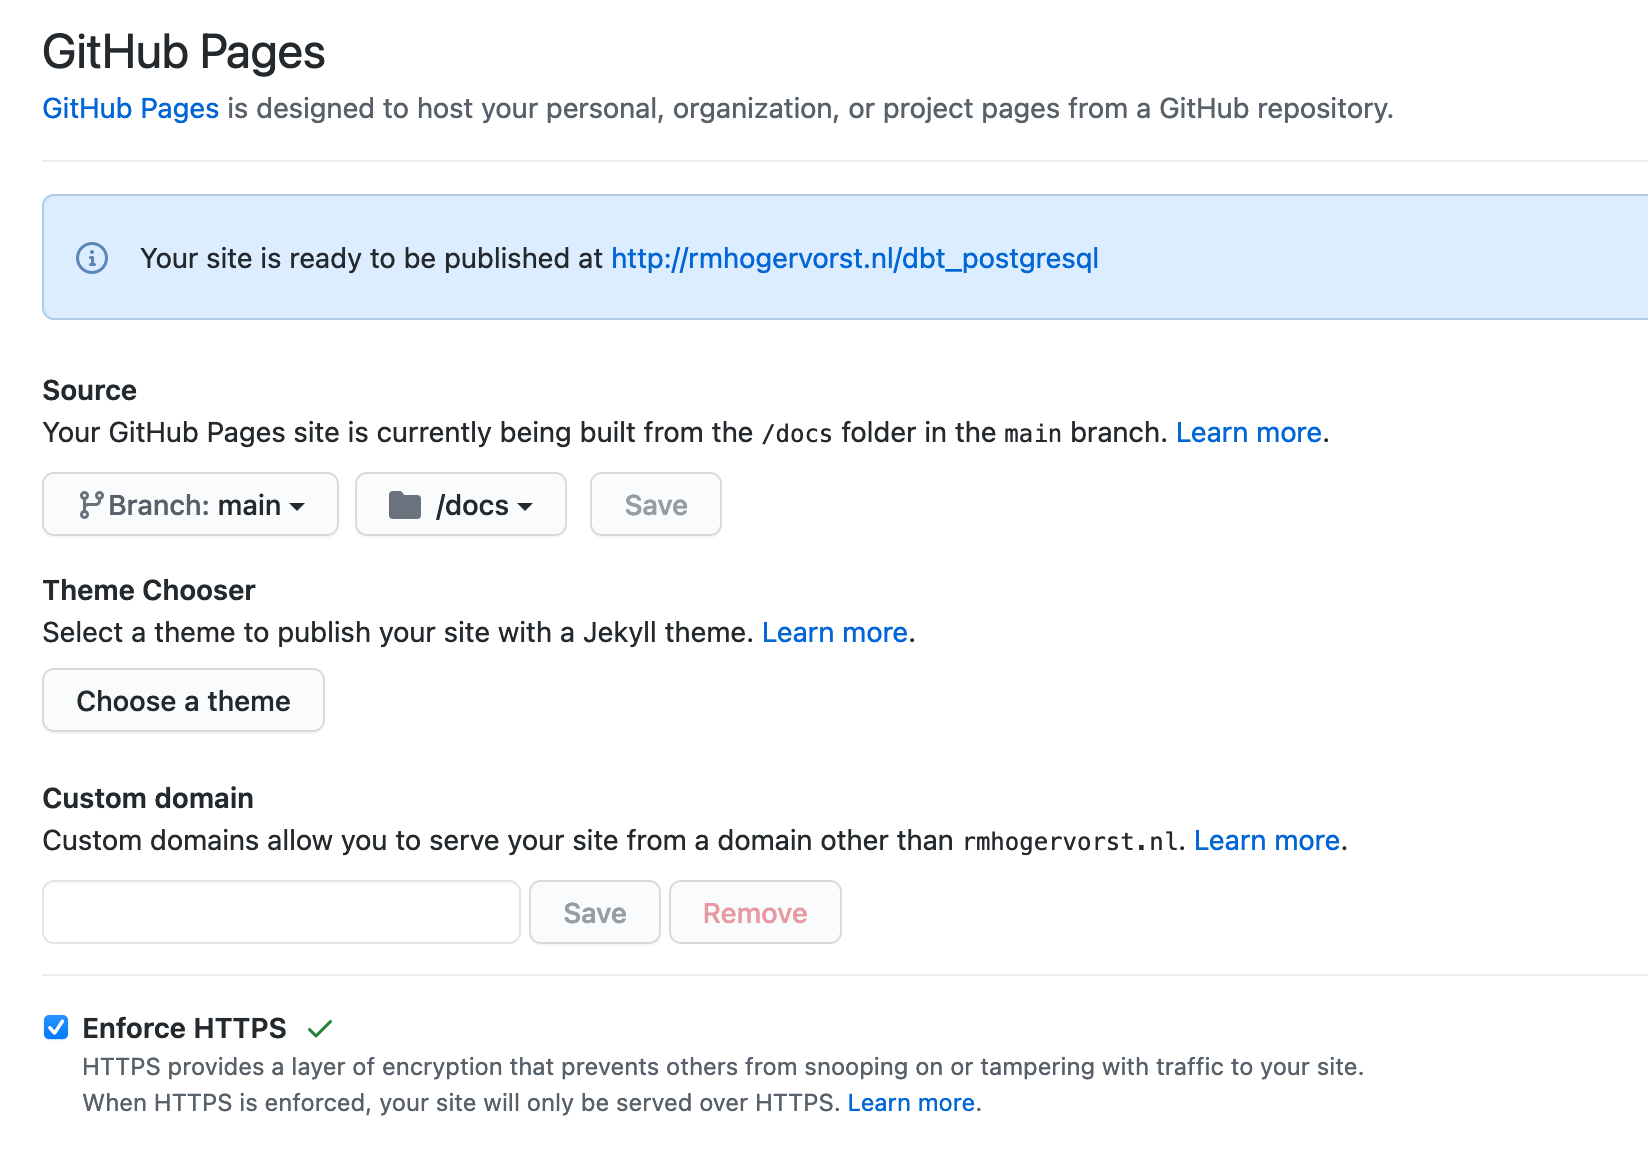Click the Source section heading
Viewport: 1648px width, 1170px height.
(x=90, y=390)
